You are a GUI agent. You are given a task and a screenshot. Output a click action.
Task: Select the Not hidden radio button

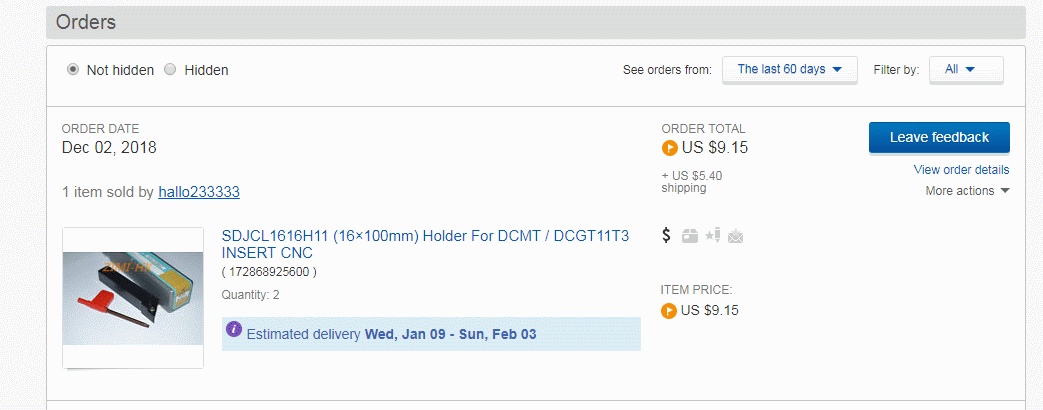pyautogui.click(x=73, y=70)
